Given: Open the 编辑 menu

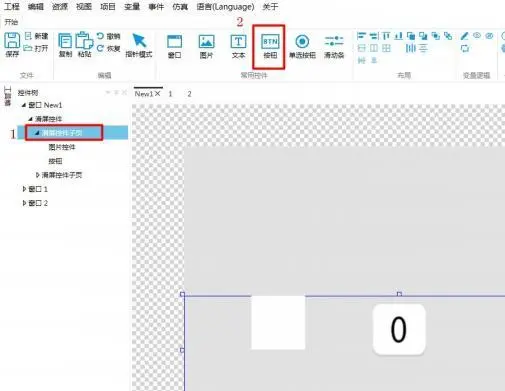Looking at the screenshot, I should (36, 6).
